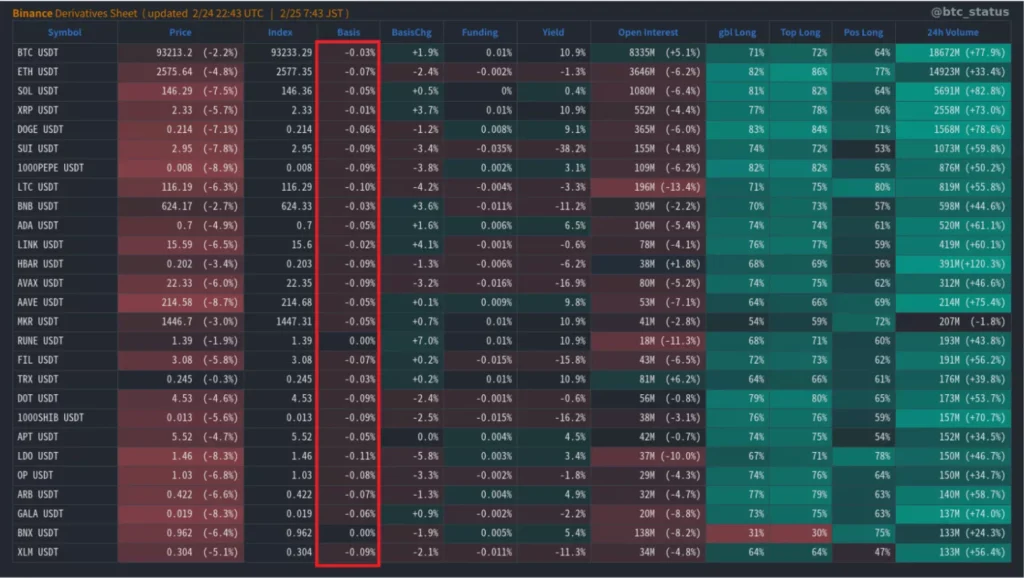1024x578 pixels.
Task: Click the @btc_status handle
Action: click(x=970, y=12)
